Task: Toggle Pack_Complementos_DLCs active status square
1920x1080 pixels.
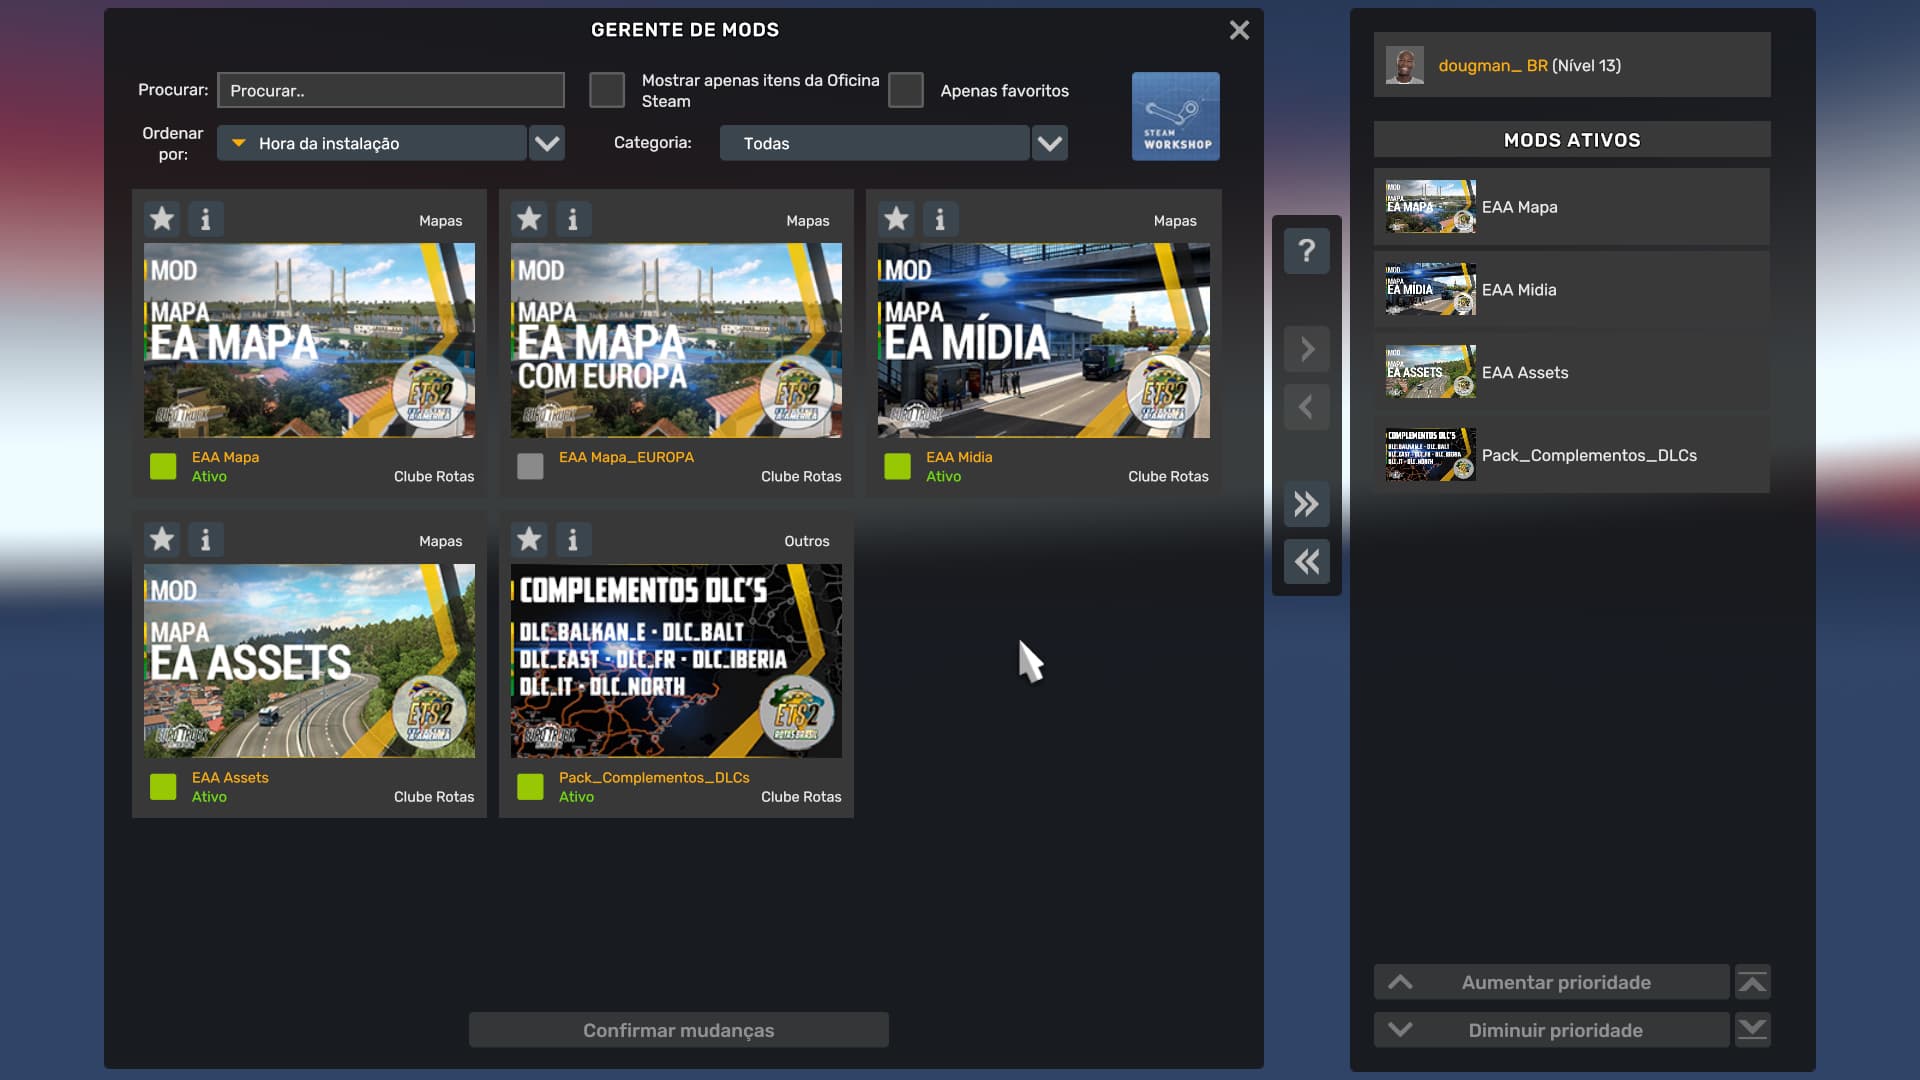Action: click(x=530, y=787)
